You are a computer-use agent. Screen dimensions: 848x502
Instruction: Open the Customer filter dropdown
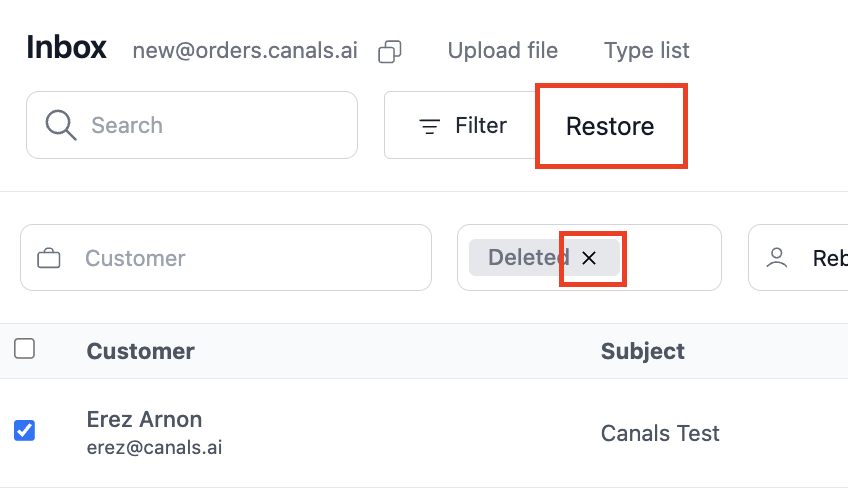tap(226, 257)
